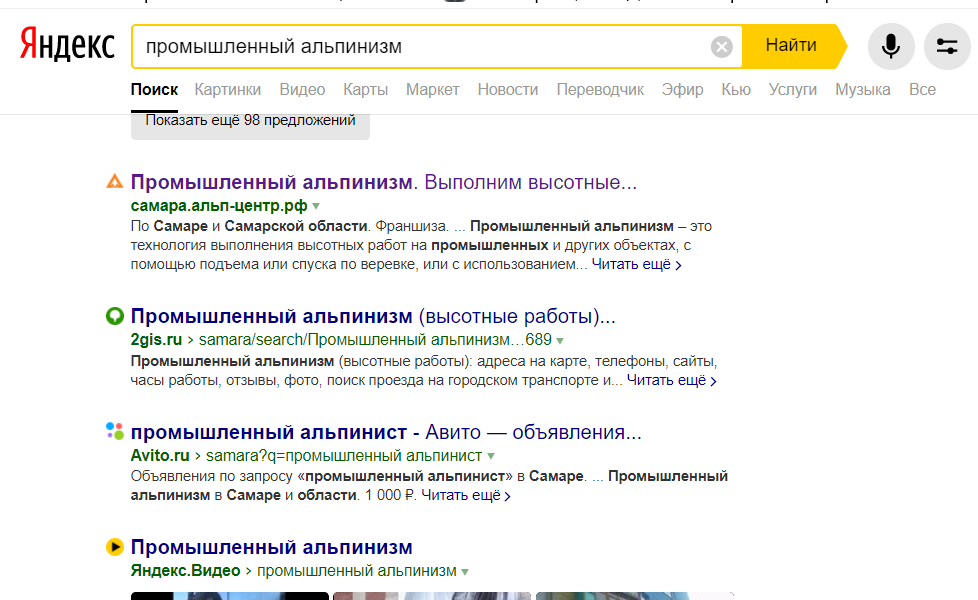Open result Промышленный альпинизм. Выполним высотные...
The width and height of the screenshot is (978, 600).
click(384, 182)
